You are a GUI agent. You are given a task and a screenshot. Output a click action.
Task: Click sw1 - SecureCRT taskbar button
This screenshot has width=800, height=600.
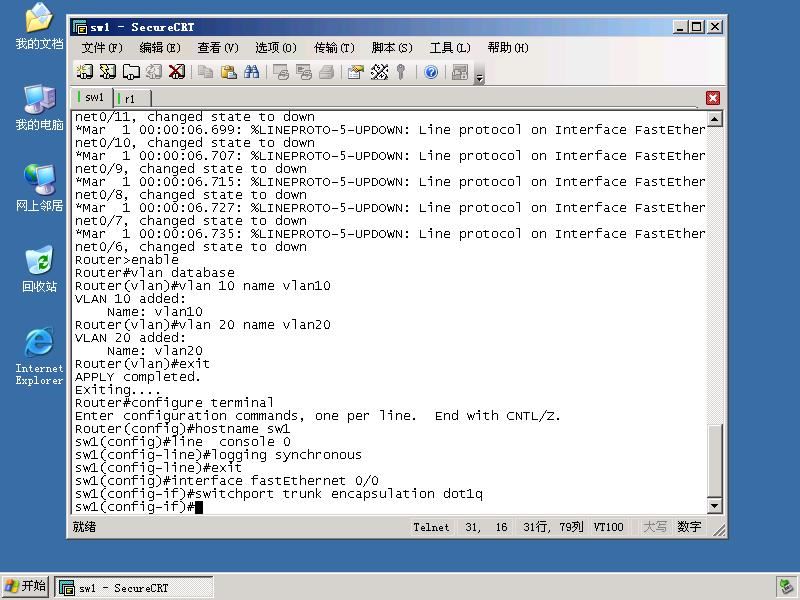coord(134,588)
